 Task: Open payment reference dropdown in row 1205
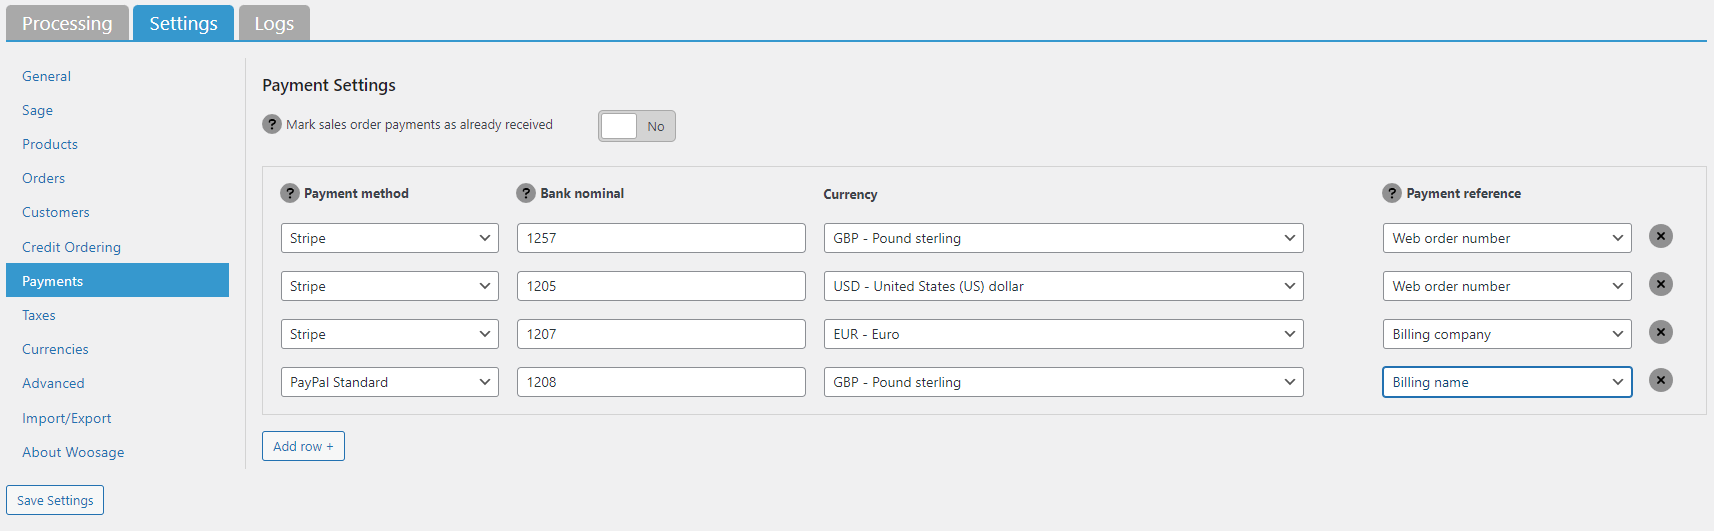pos(1507,286)
